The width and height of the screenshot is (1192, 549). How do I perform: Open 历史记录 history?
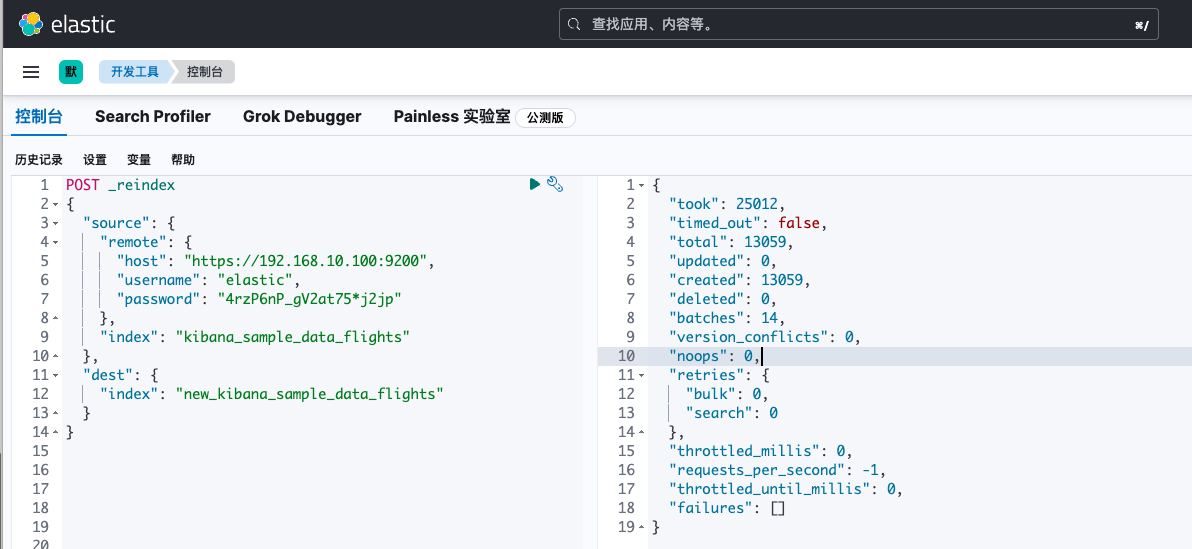(x=39, y=160)
